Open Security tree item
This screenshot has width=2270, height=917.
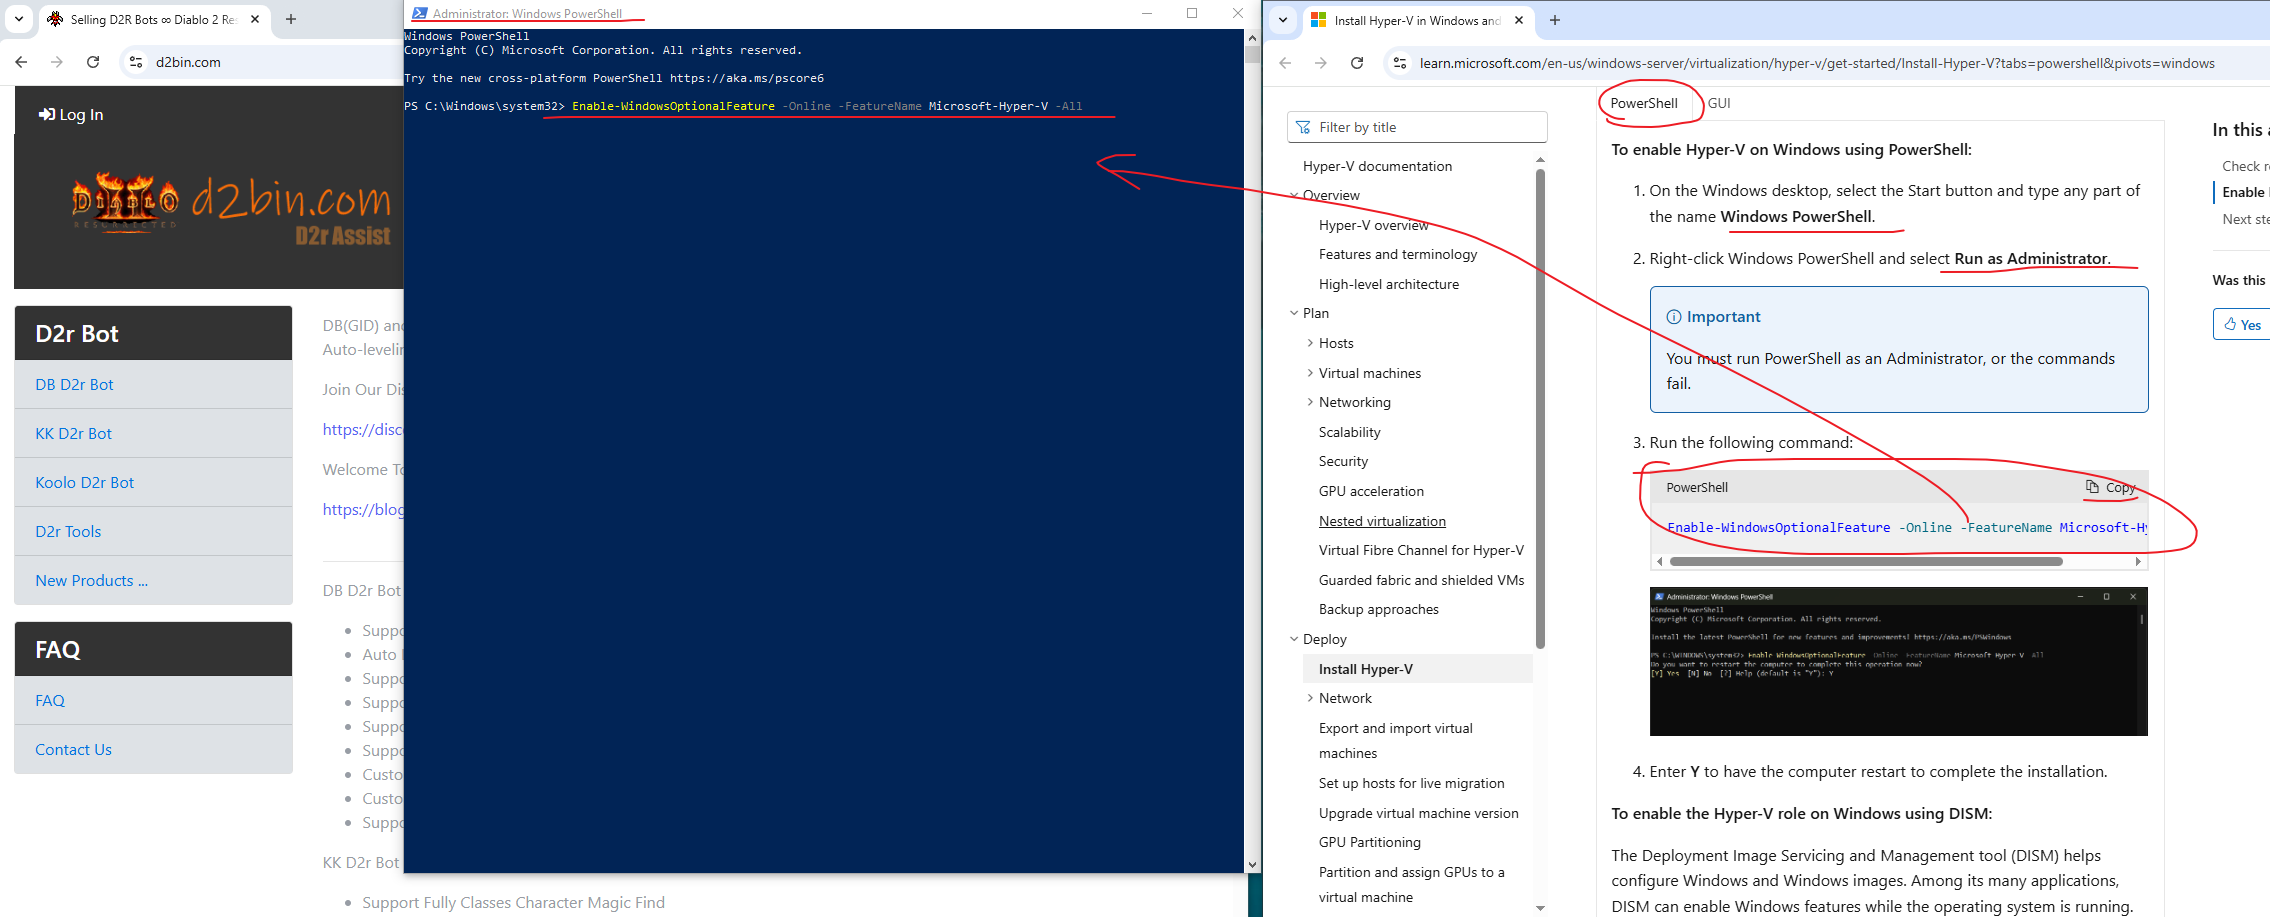coord(1343,461)
